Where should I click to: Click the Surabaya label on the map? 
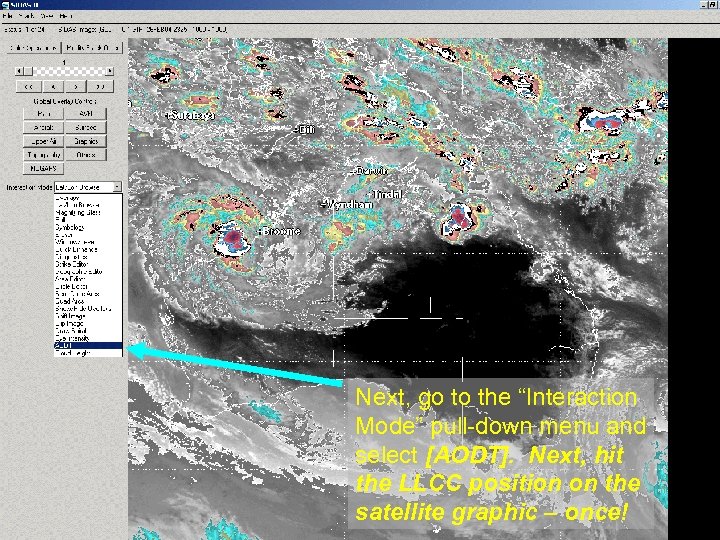192,115
